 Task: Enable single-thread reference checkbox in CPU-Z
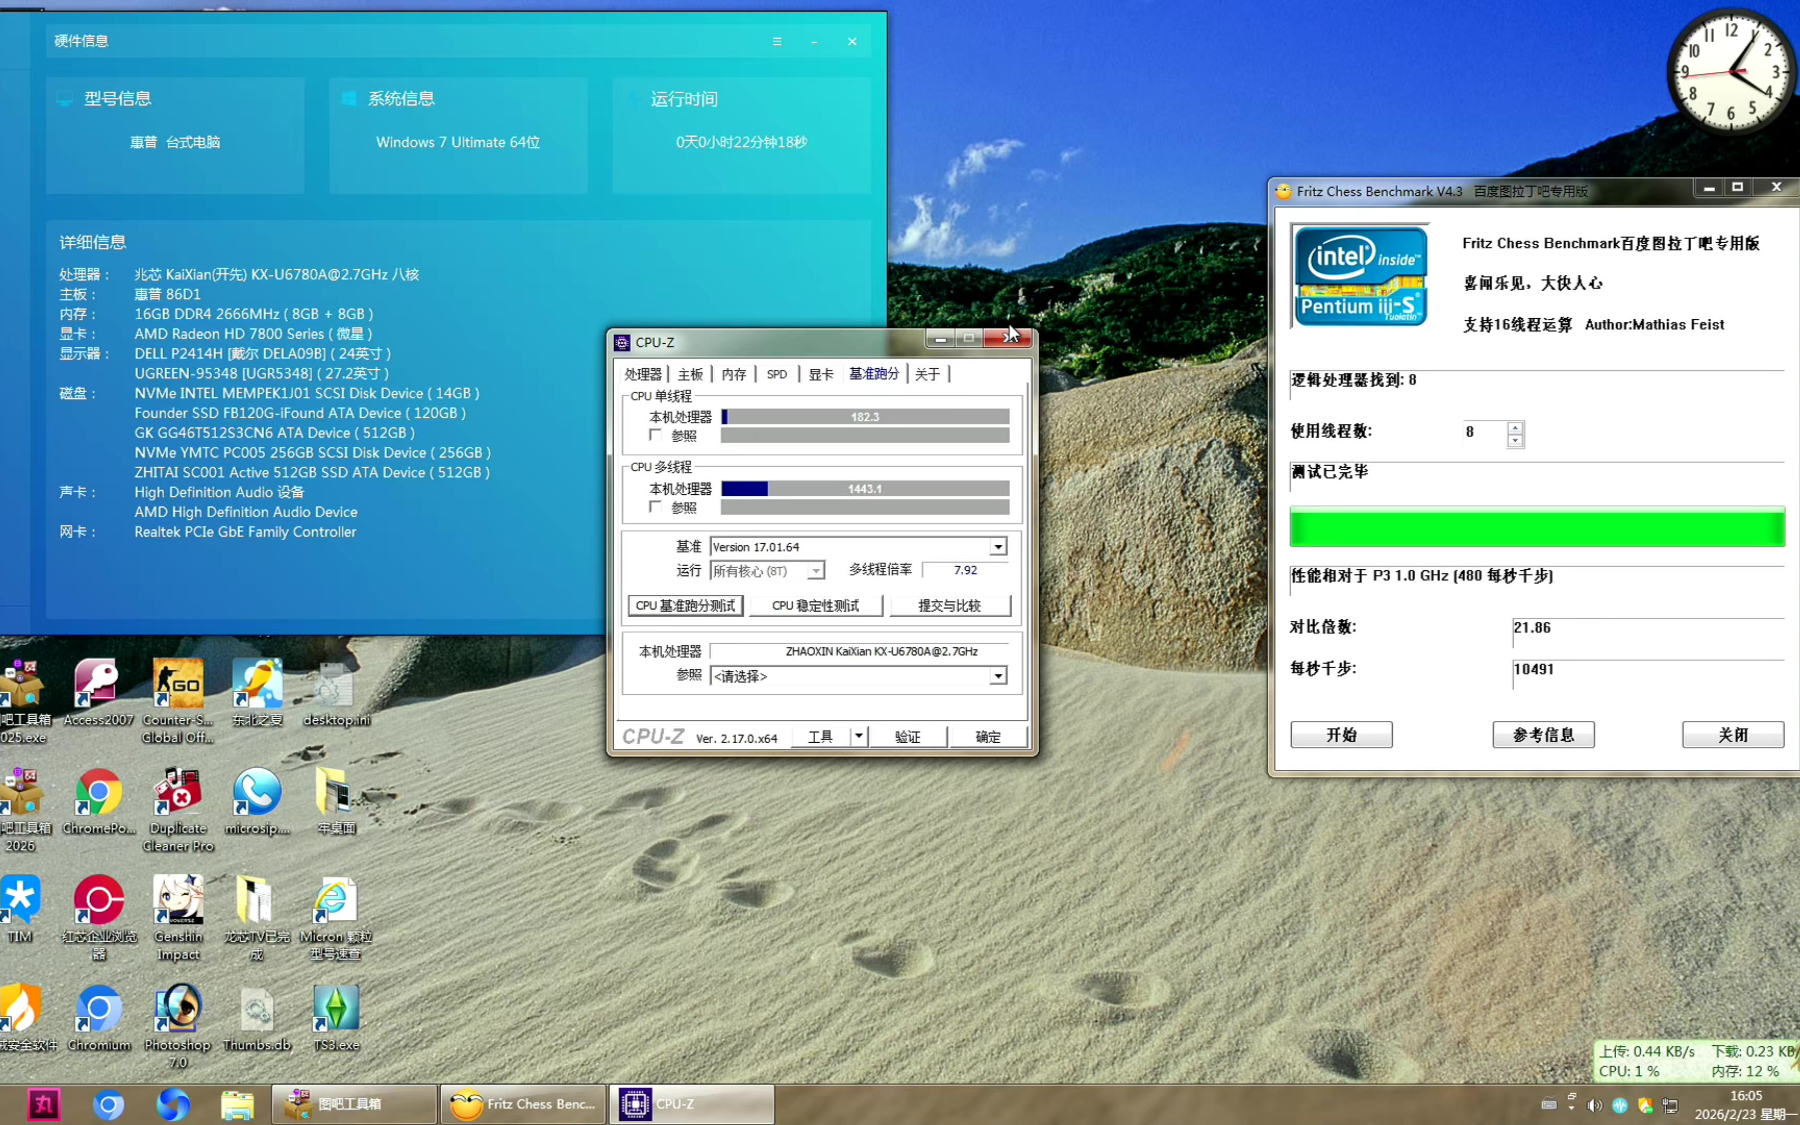point(656,436)
